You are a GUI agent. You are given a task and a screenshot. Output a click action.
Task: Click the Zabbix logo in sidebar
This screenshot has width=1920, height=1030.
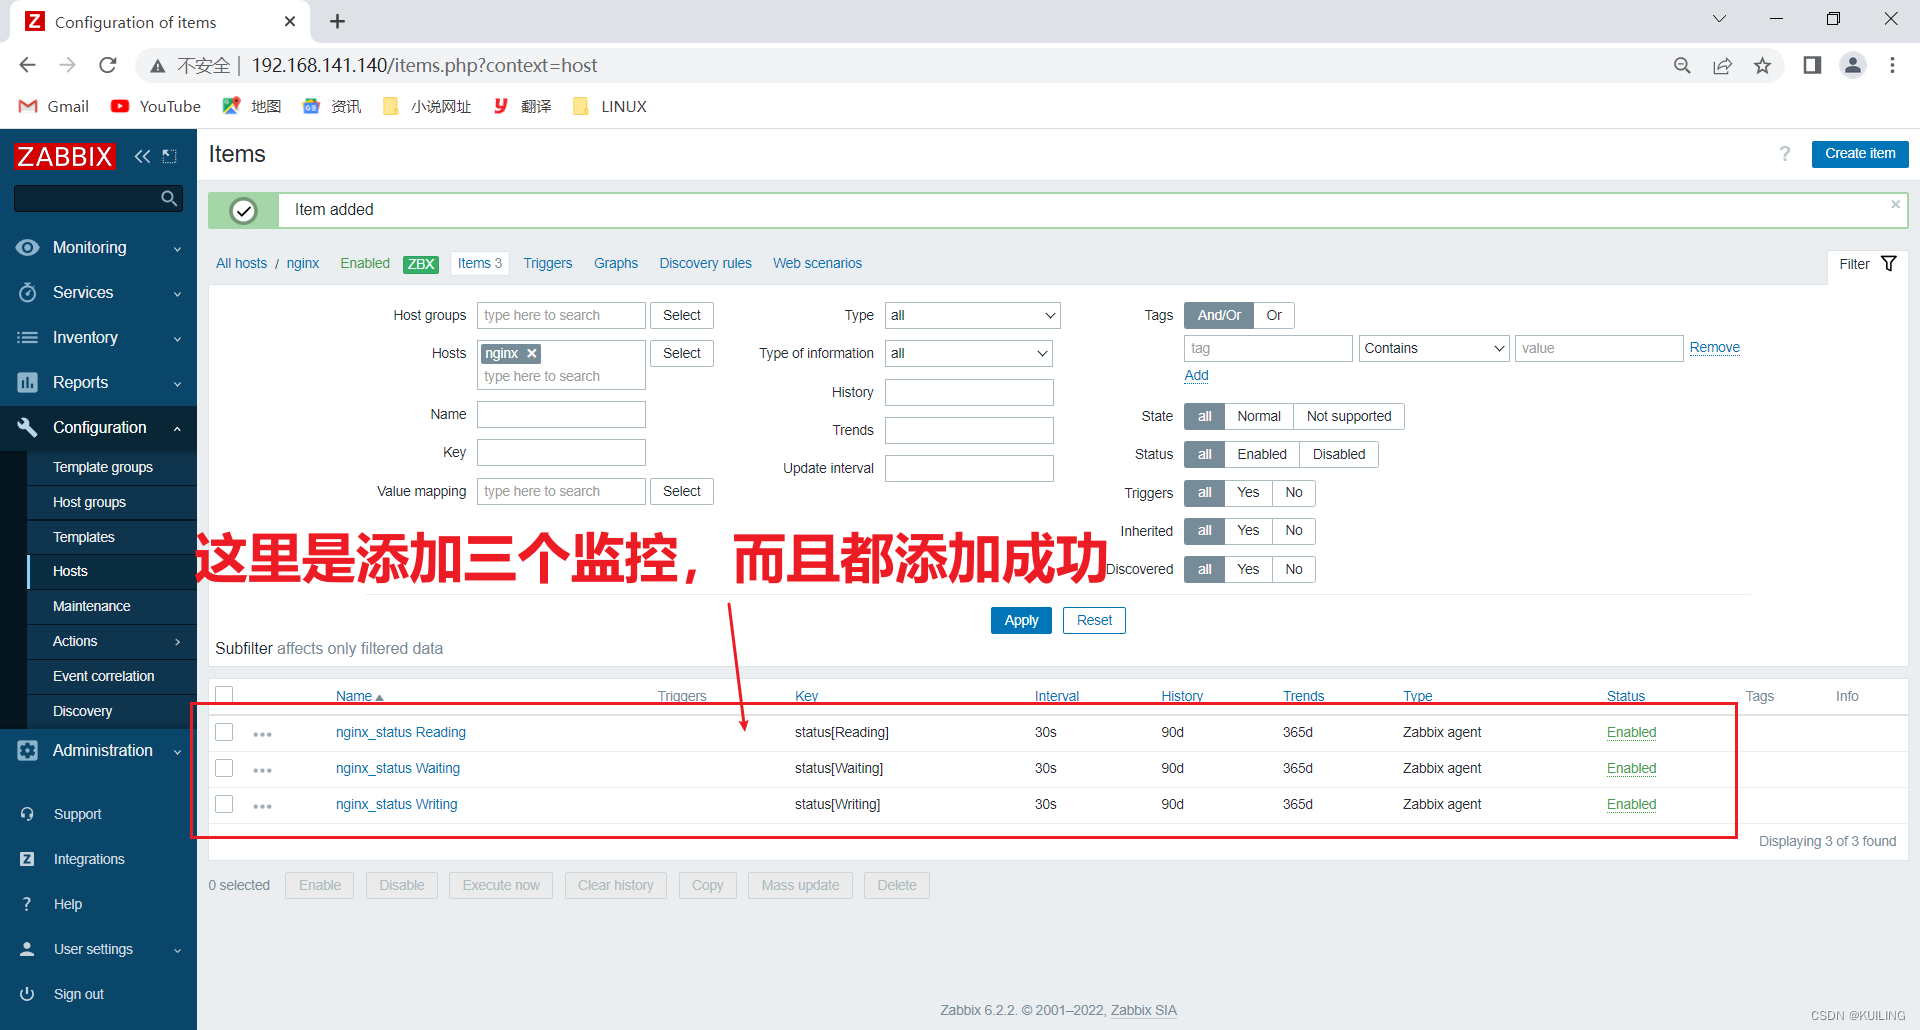[65, 156]
